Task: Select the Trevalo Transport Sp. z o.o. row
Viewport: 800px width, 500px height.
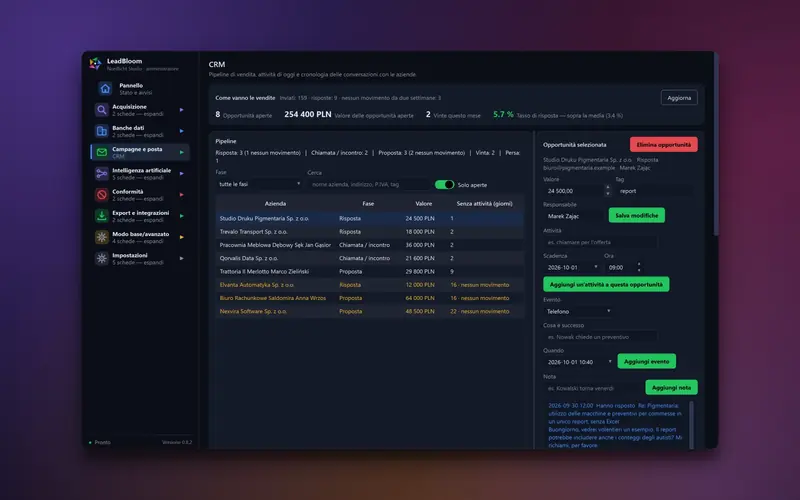Action: pyautogui.click(x=369, y=232)
